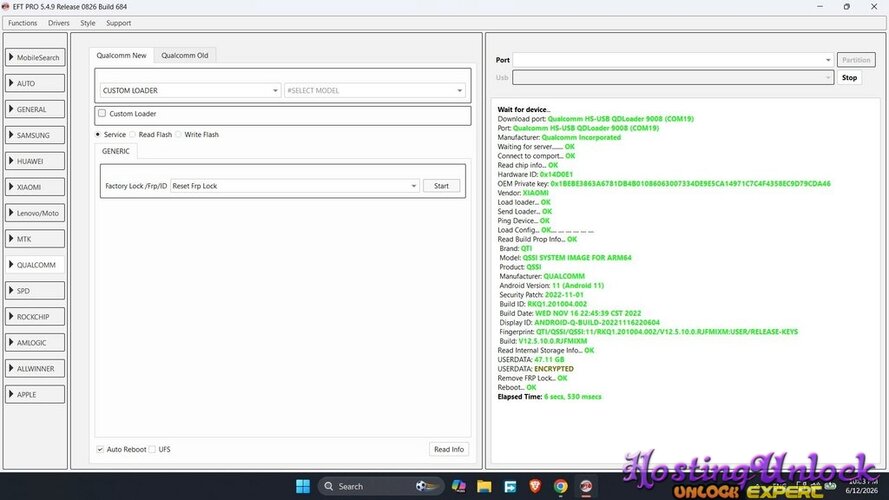Open the SPD sidebar section
889x500 pixels.
pyautogui.click(x=35, y=291)
